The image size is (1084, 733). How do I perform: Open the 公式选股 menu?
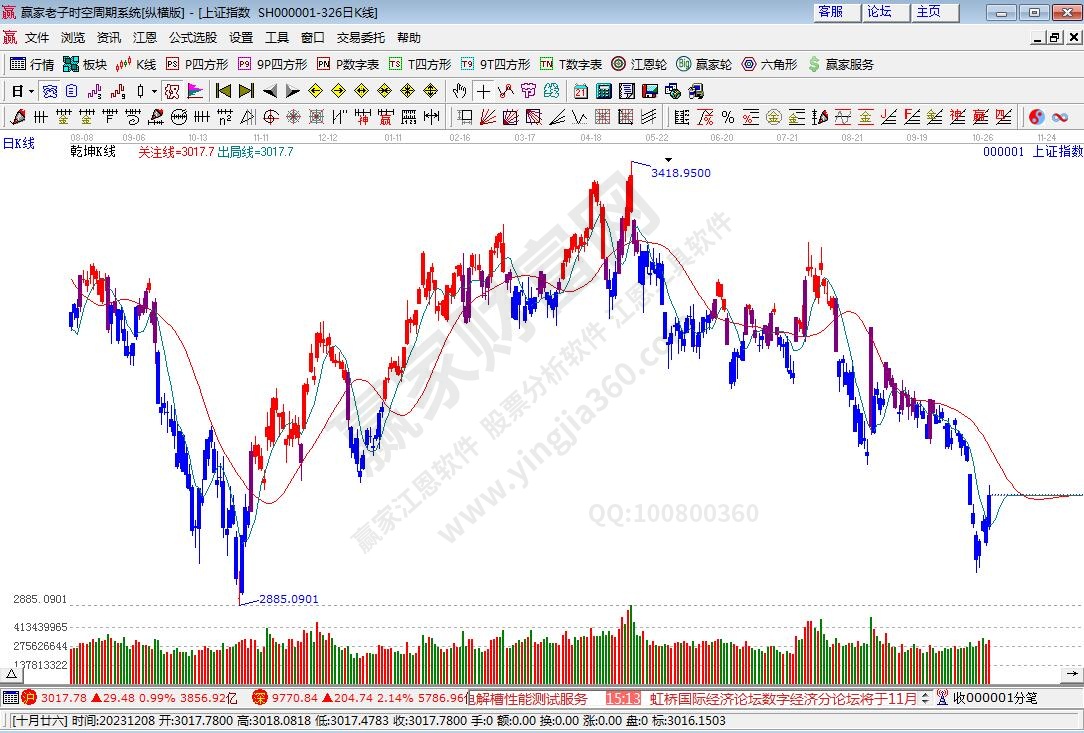pyautogui.click(x=192, y=38)
